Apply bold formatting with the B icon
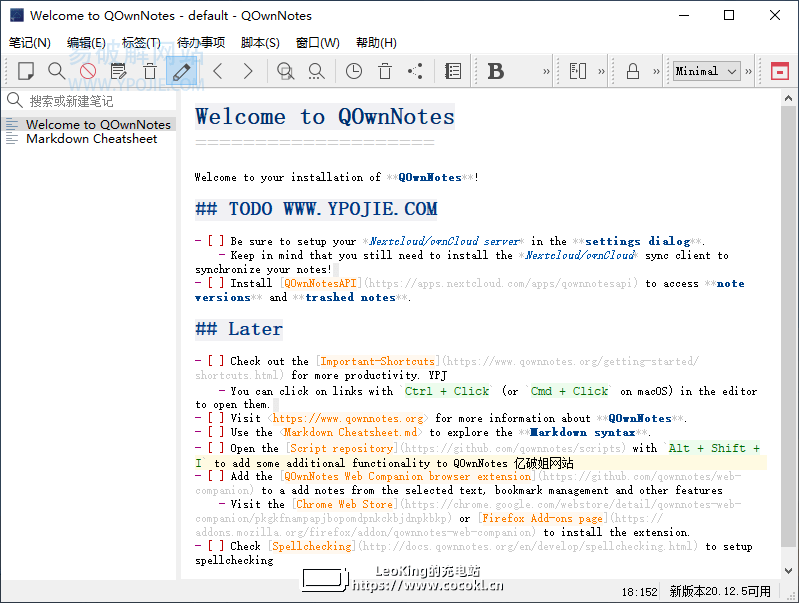The image size is (799, 603). pyautogui.click(x=496, y=71)
